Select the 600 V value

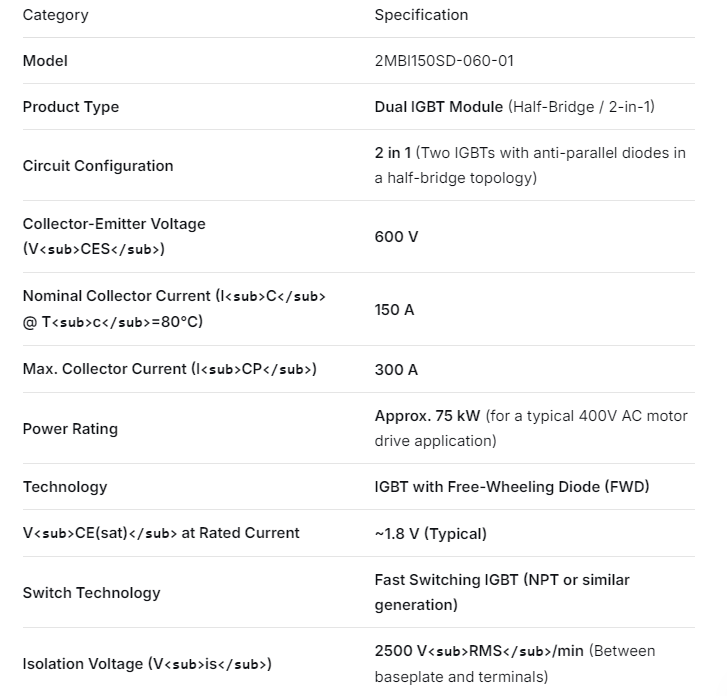396,237
